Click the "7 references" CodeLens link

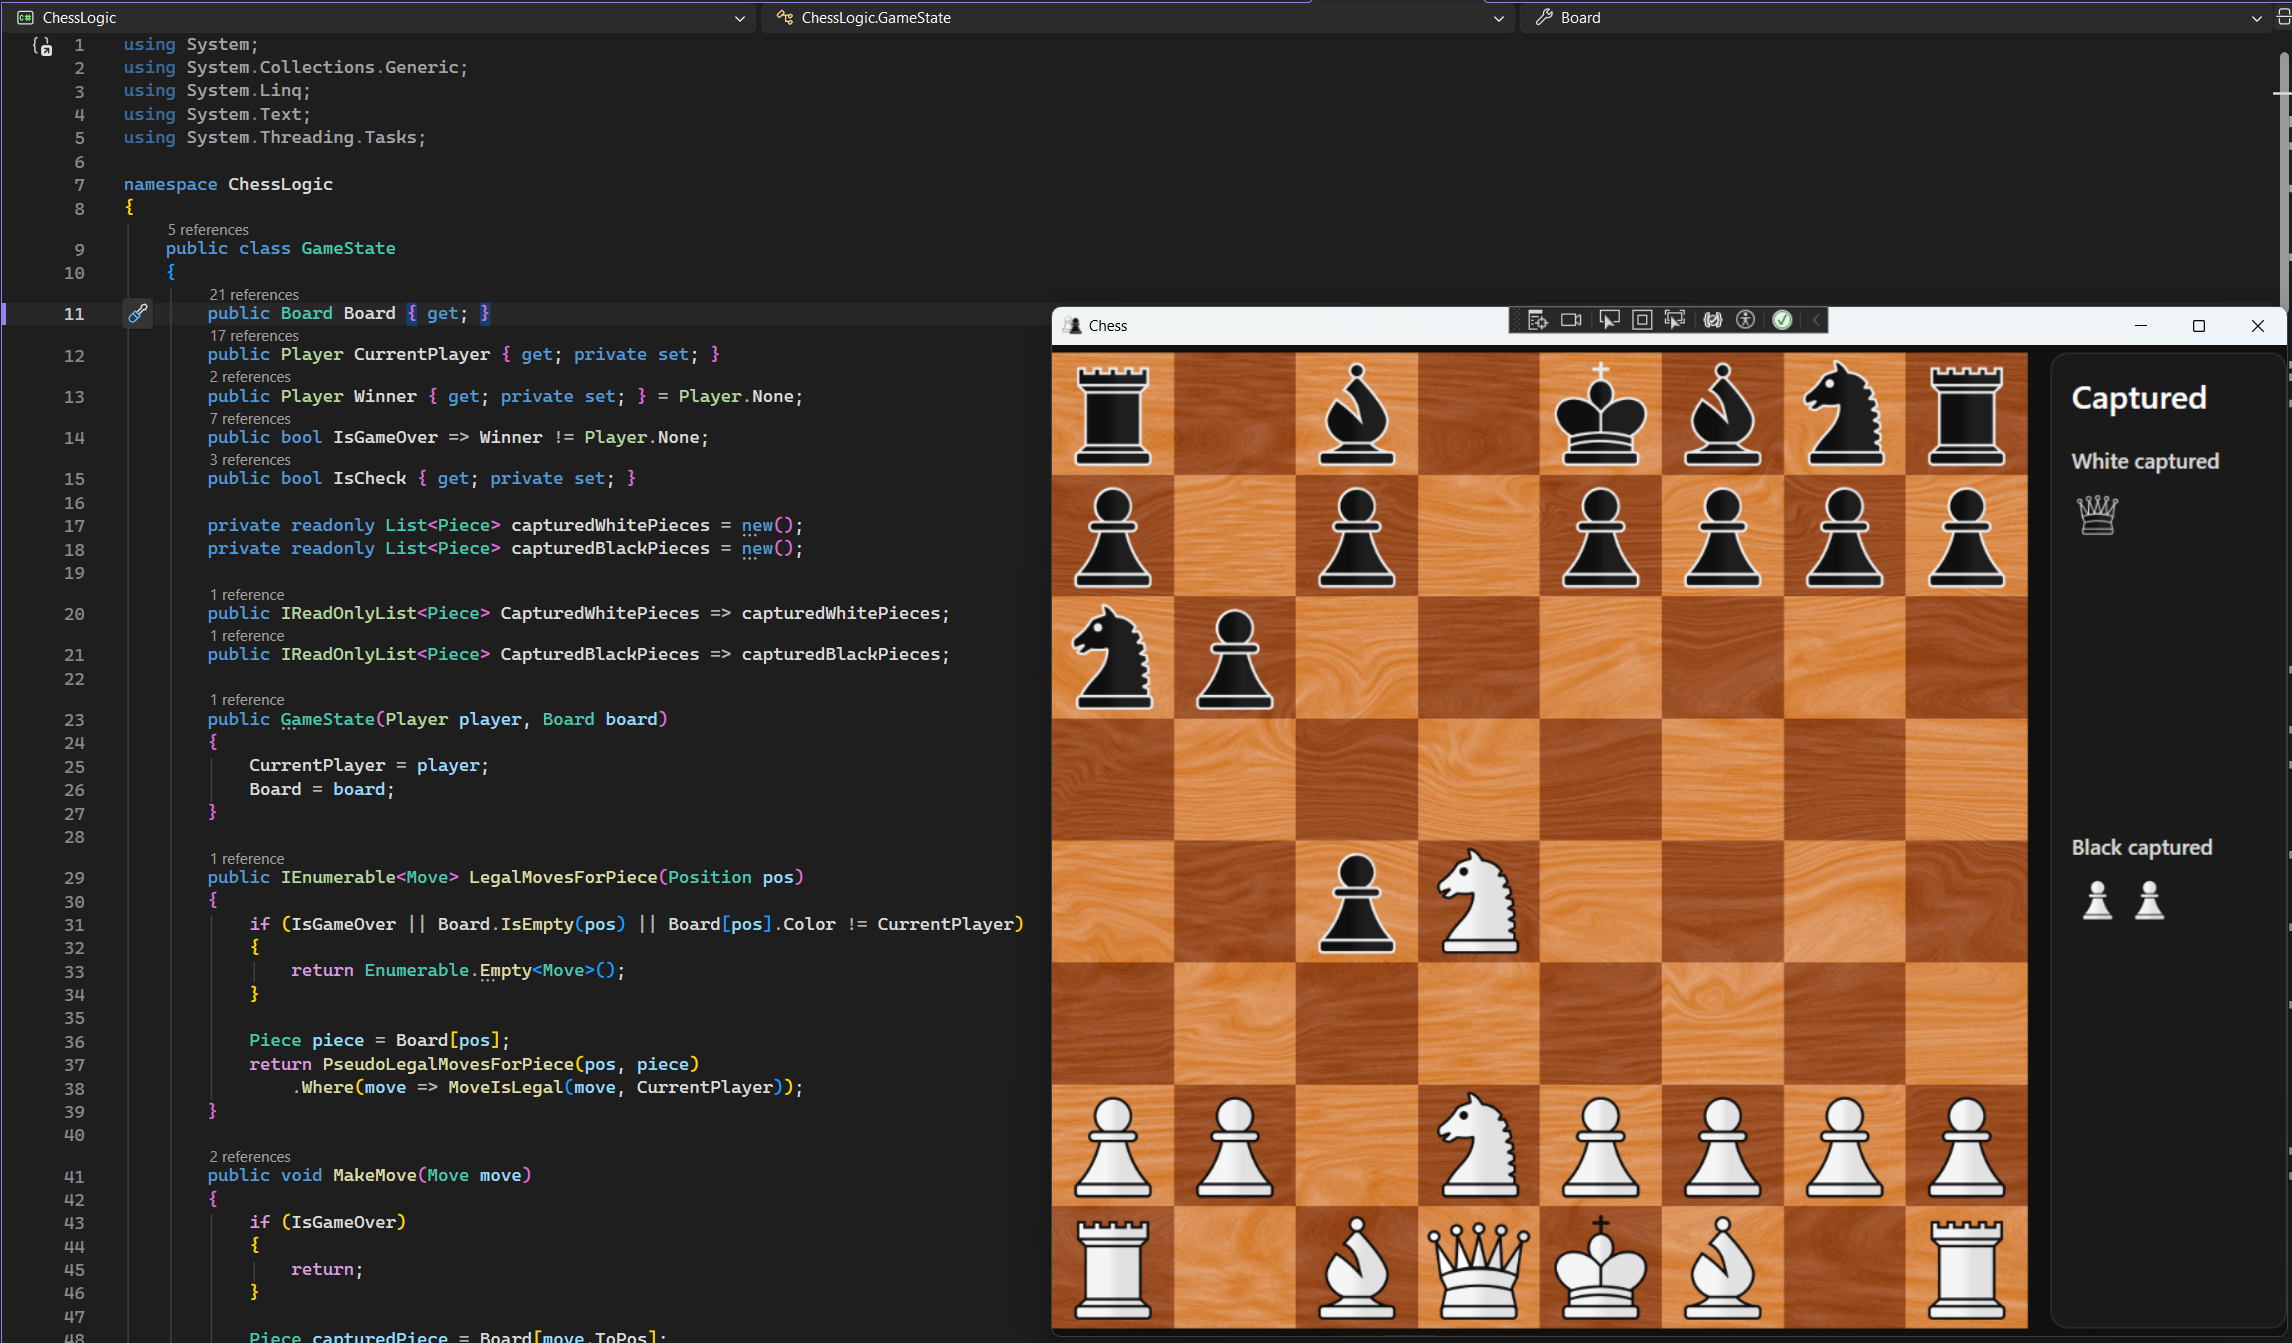pos(250,419)
